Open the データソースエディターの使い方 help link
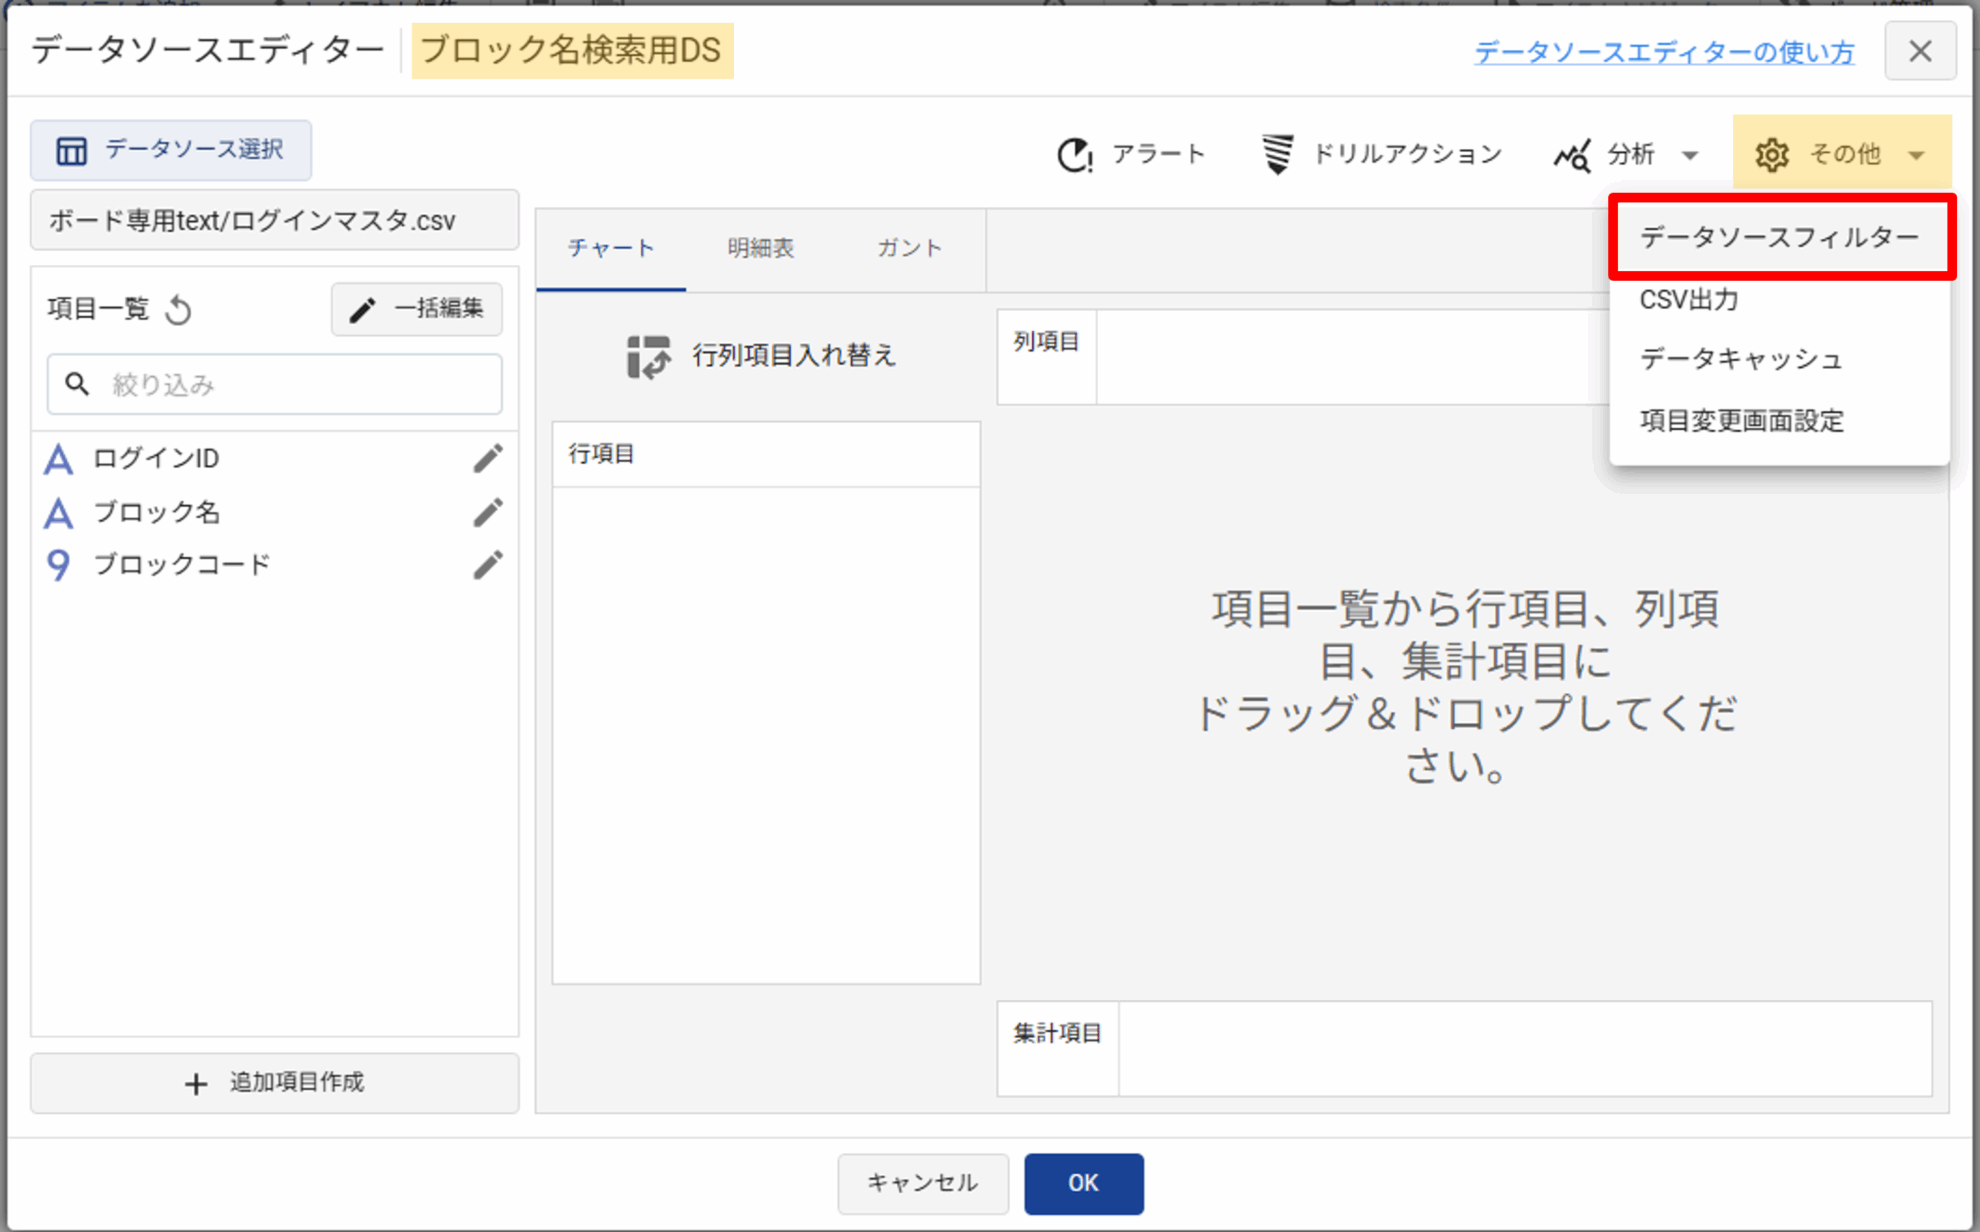Image resolution: width=1980 pixels, height=1232 pixels. [1664, 52]
